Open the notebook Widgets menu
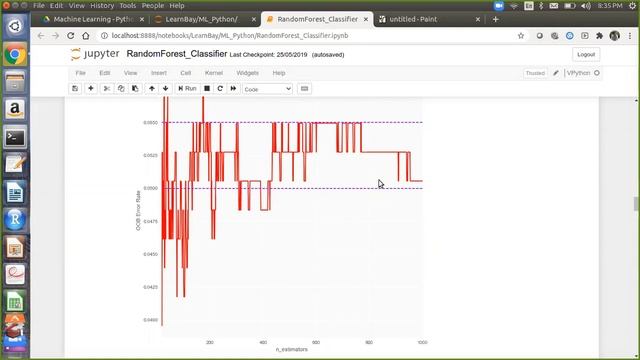 pos(247,73)
